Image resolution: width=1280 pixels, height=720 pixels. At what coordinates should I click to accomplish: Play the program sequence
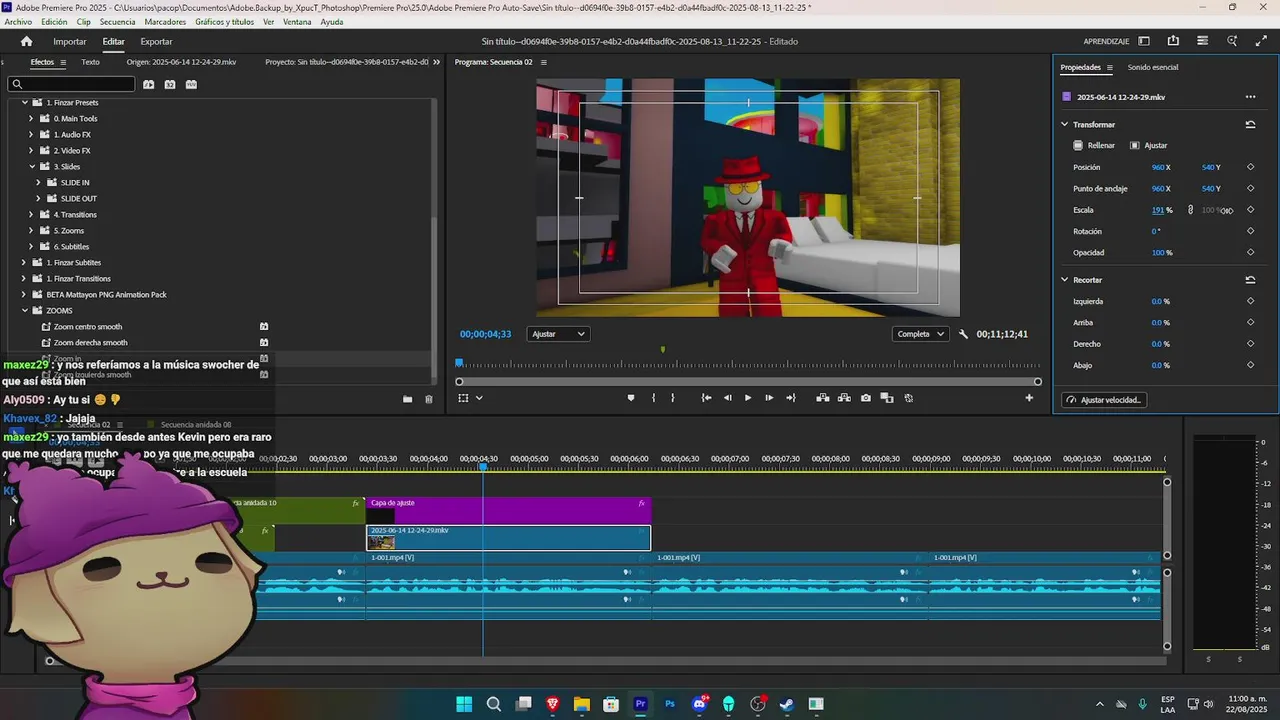[x=747, y=398]
